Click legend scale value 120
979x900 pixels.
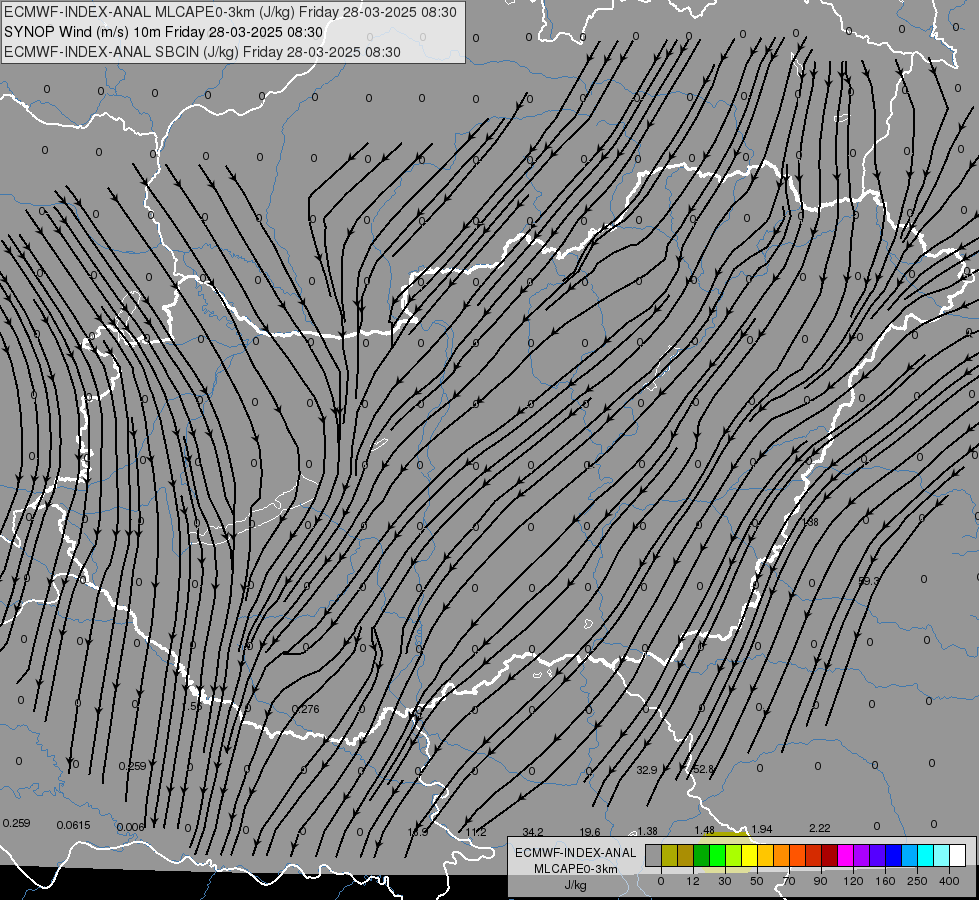(853, 881)
